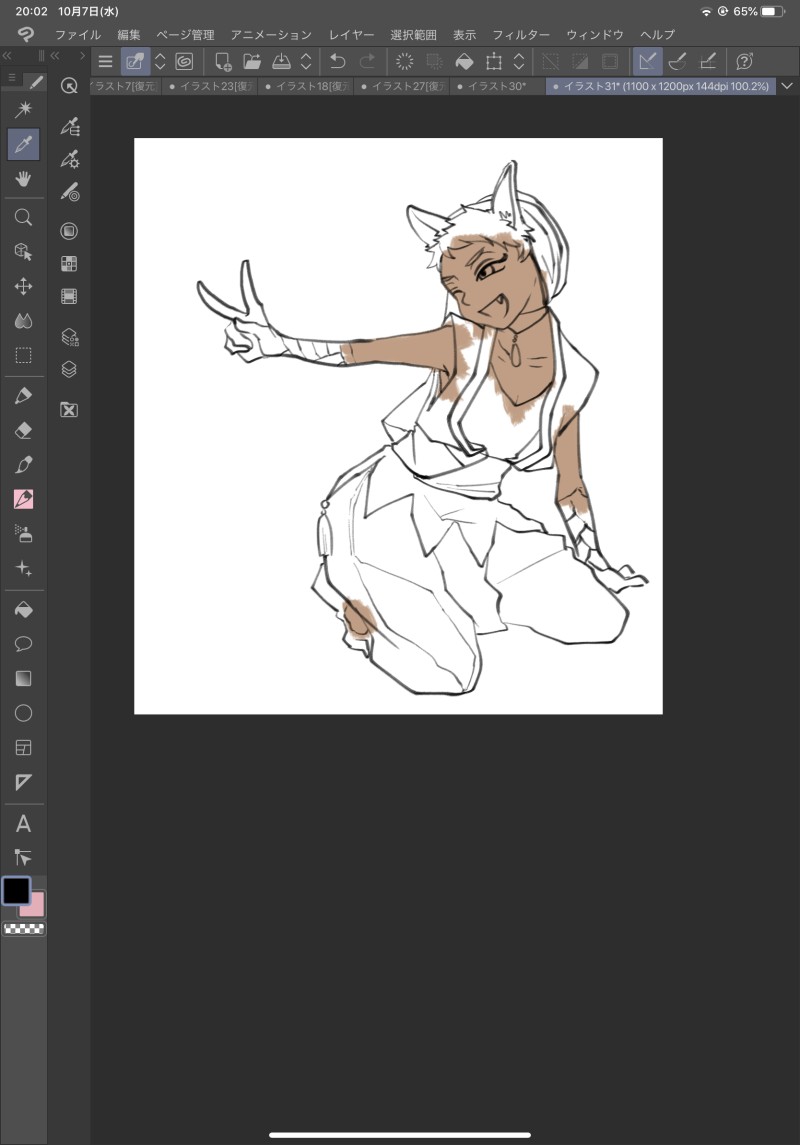Viewport: 800px width, 1145px height.
Task: Toggle the highlighted Snap to Ruler button
Action: [647, 61]
